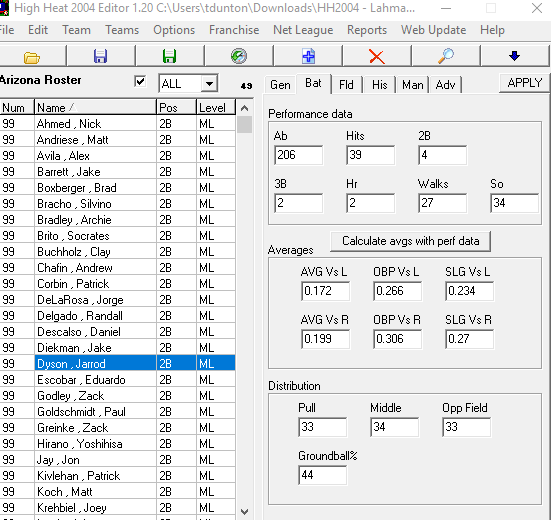Click the Opp Field input field

(466, 427)
